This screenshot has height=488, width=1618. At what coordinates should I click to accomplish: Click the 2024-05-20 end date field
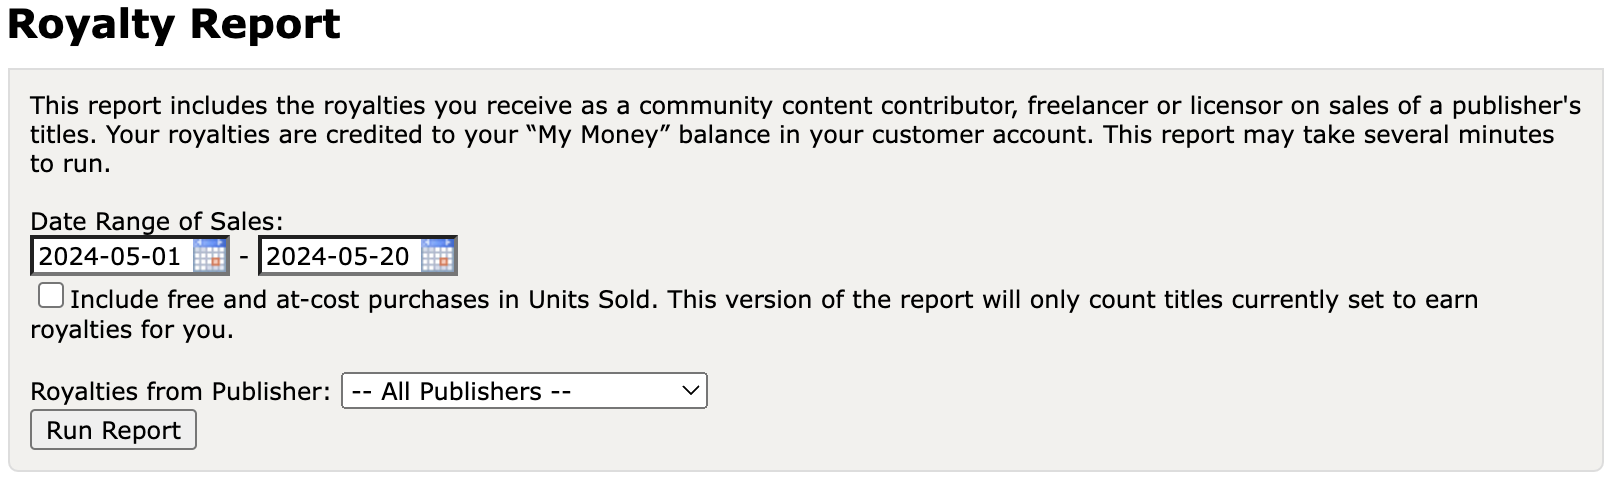338,257
